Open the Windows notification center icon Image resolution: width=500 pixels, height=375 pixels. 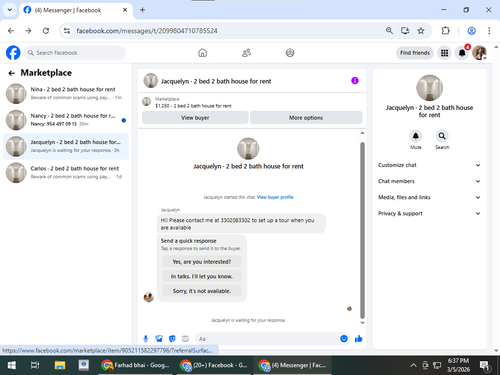click(484, 366)
